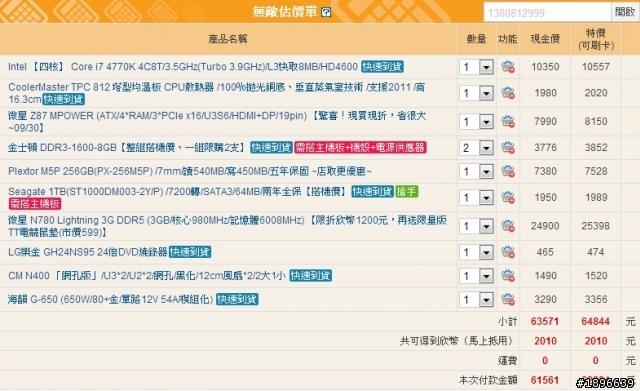The height and width of the screenshot is (391, 640).
Task: Click the green tag on the Seagate row
Action: (407, 191)
